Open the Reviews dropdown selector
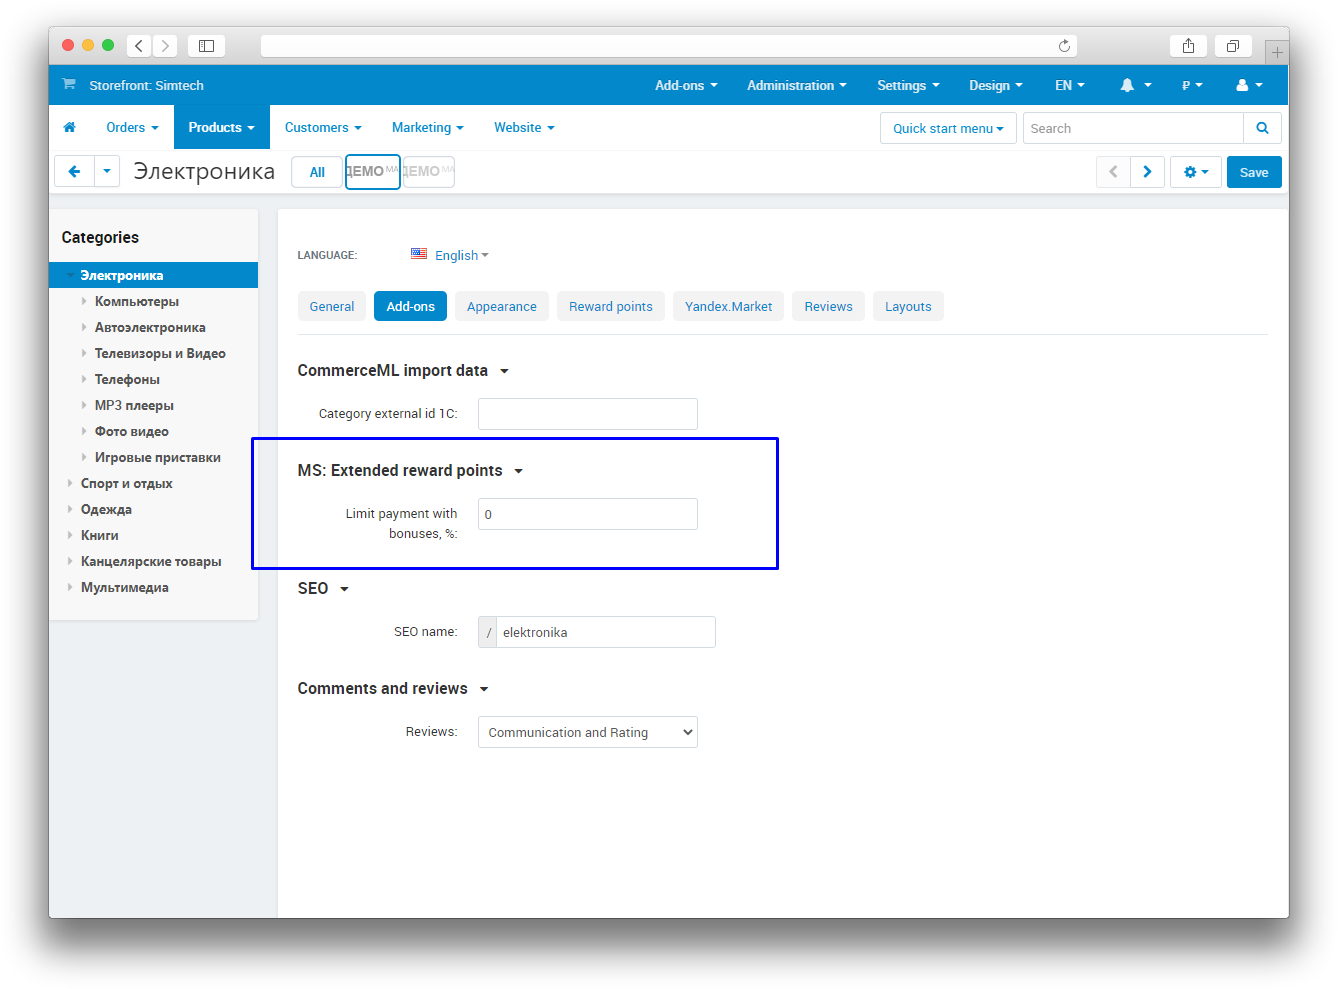 click(587, 732)
